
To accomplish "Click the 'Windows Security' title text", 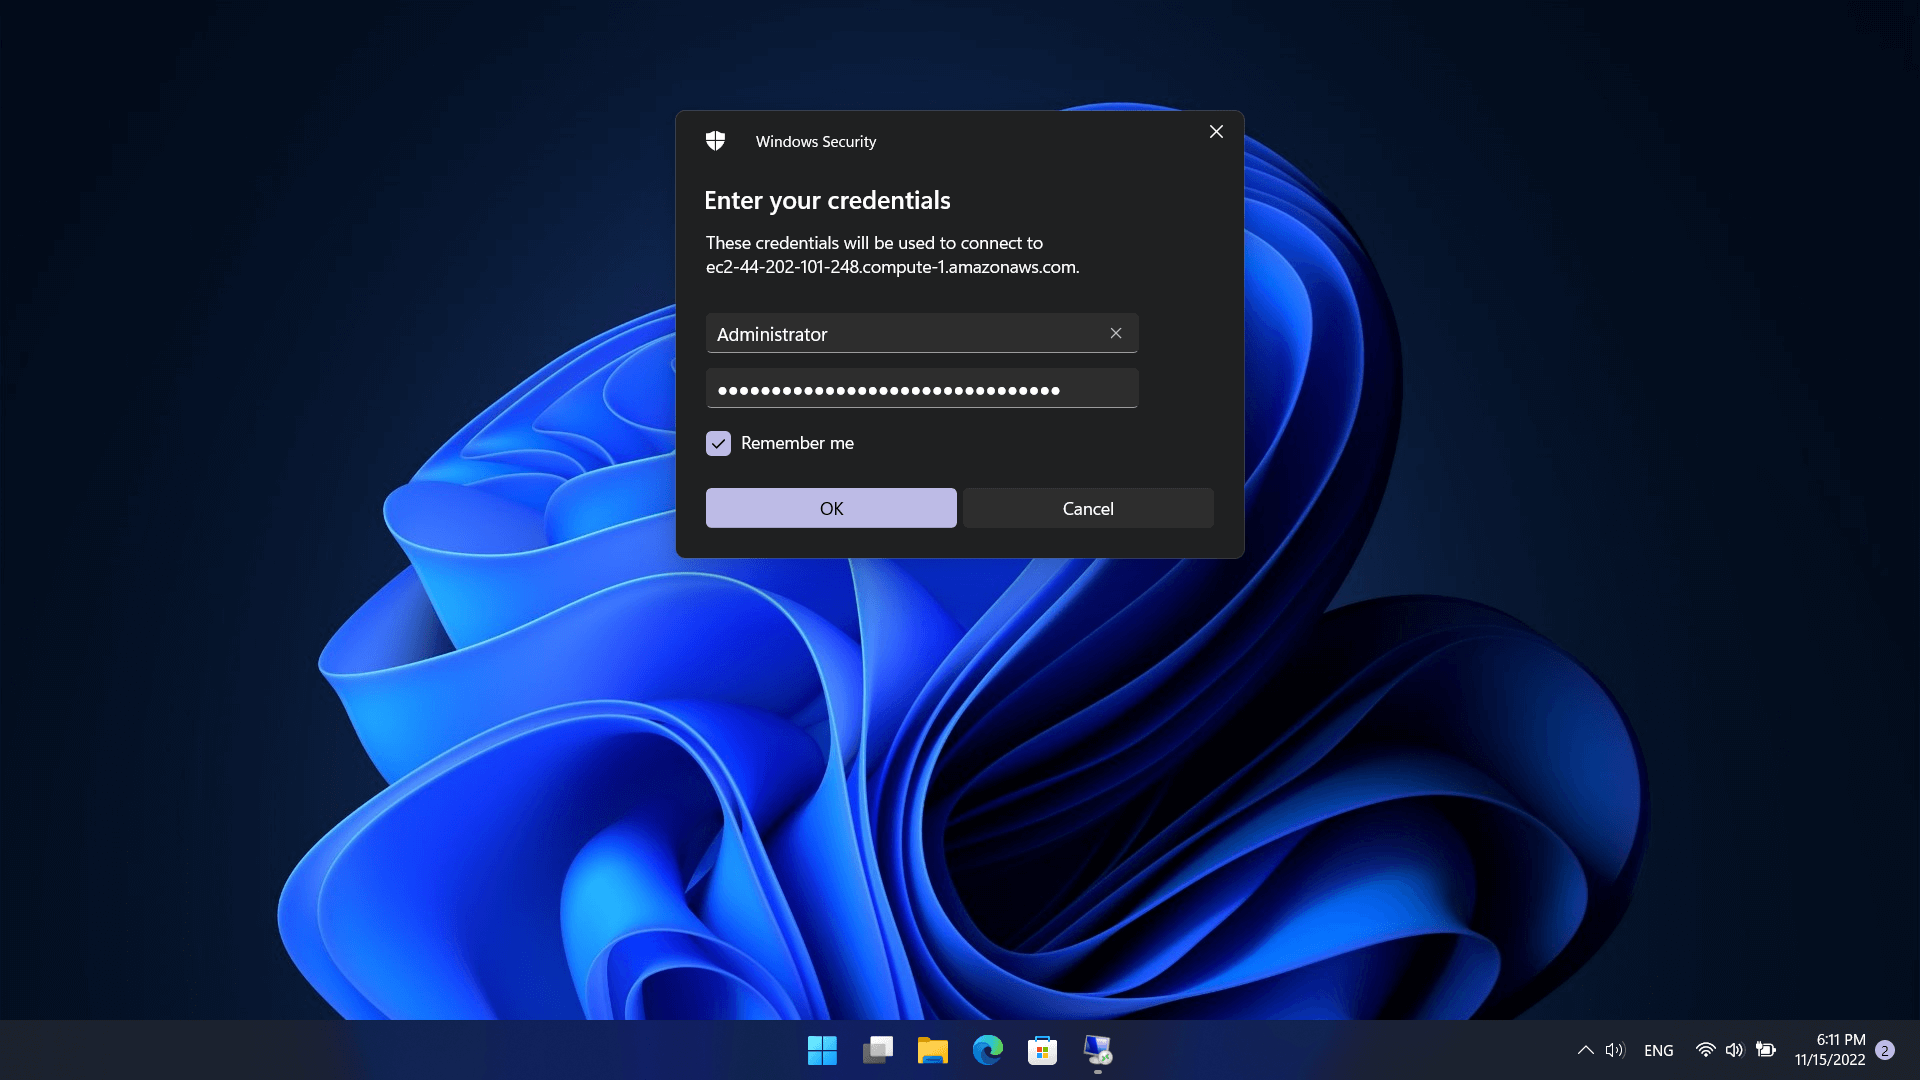I will (816, 141).
